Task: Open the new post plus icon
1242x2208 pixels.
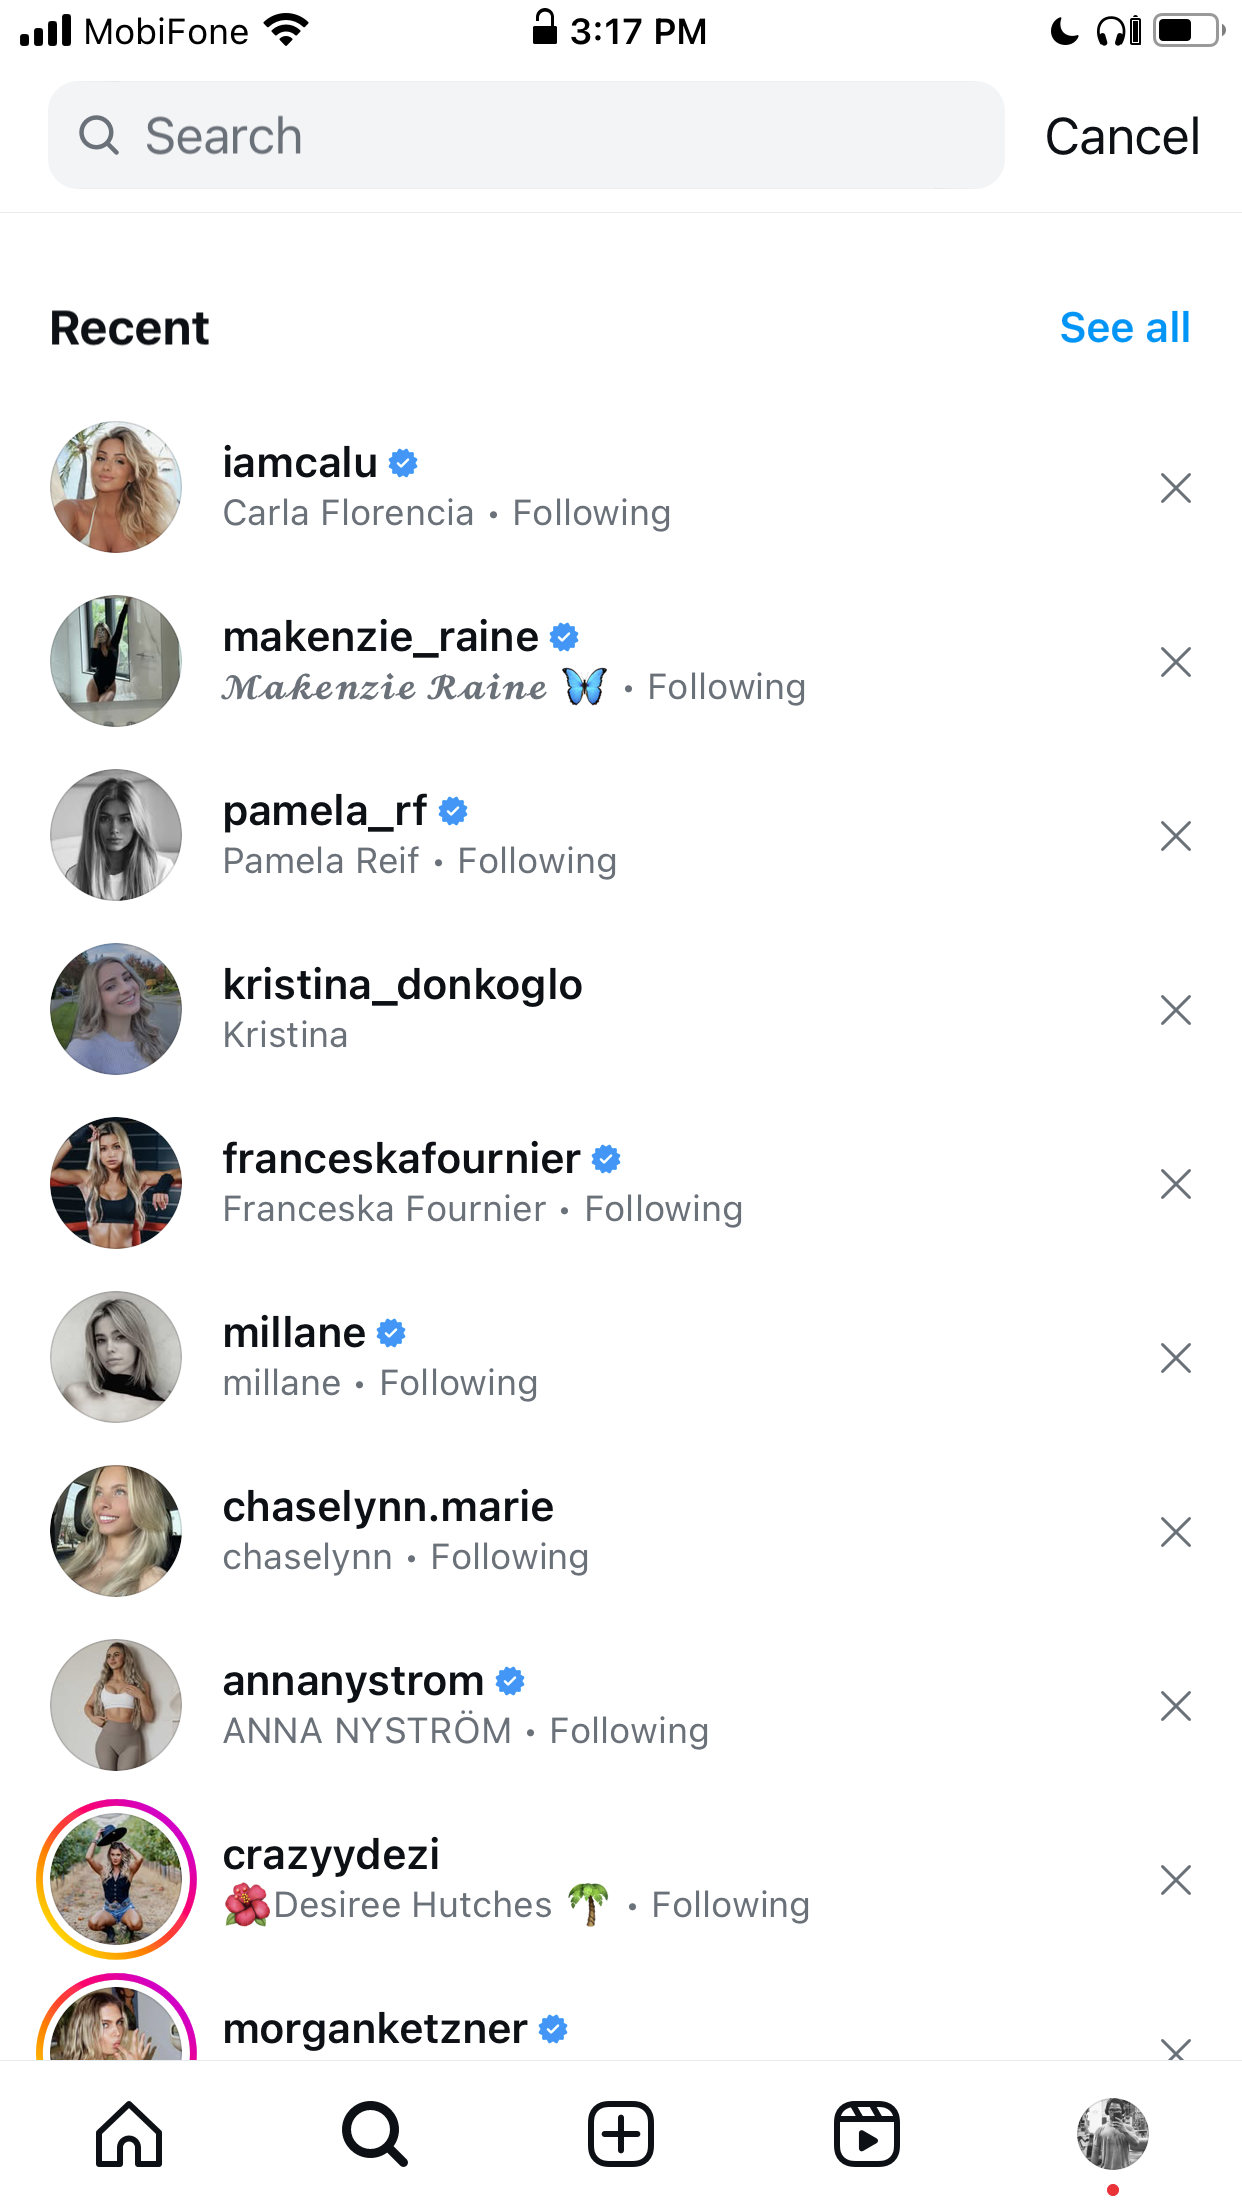Action: pyautogui.click(x=621, y=2134)
